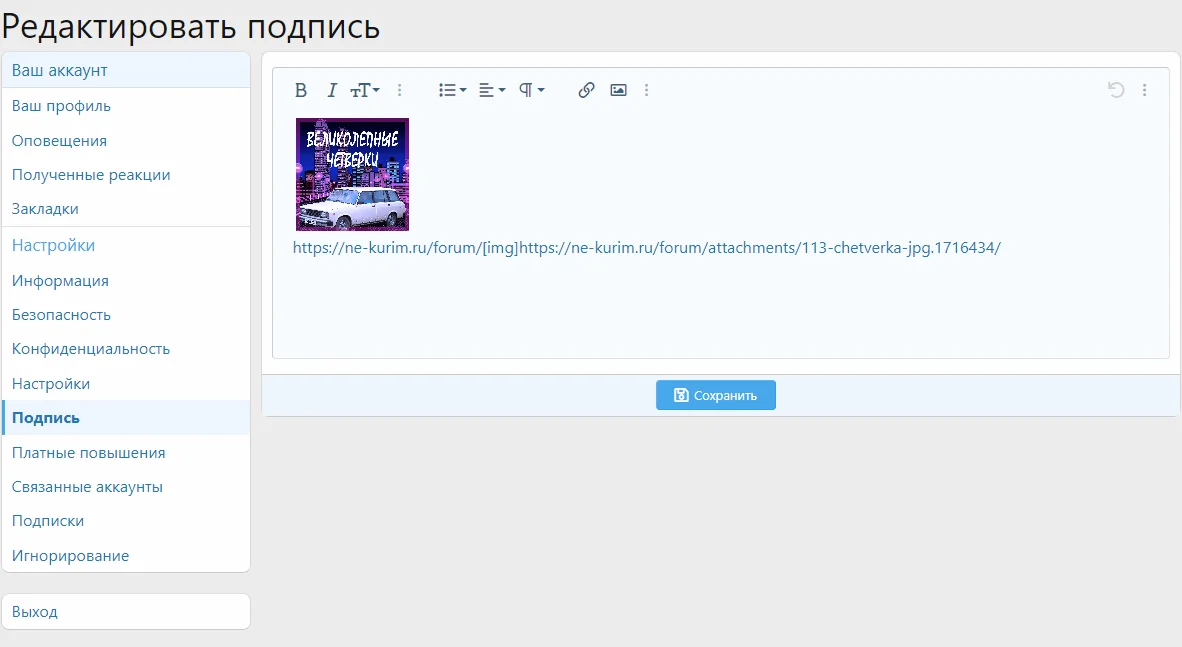1182x647 pixels.
Task: Apply italic formatting
Action: click(331, 89)
